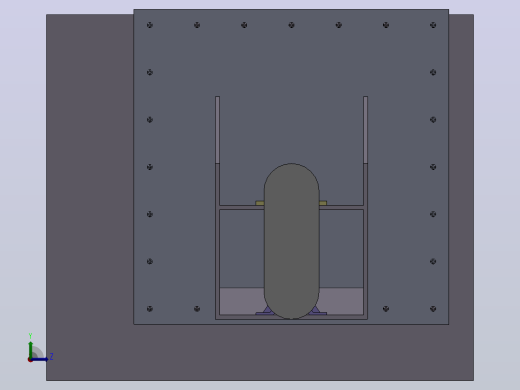Select the yellow block right of the tank
The image size is (520, 390).
(x=323, y=203)
